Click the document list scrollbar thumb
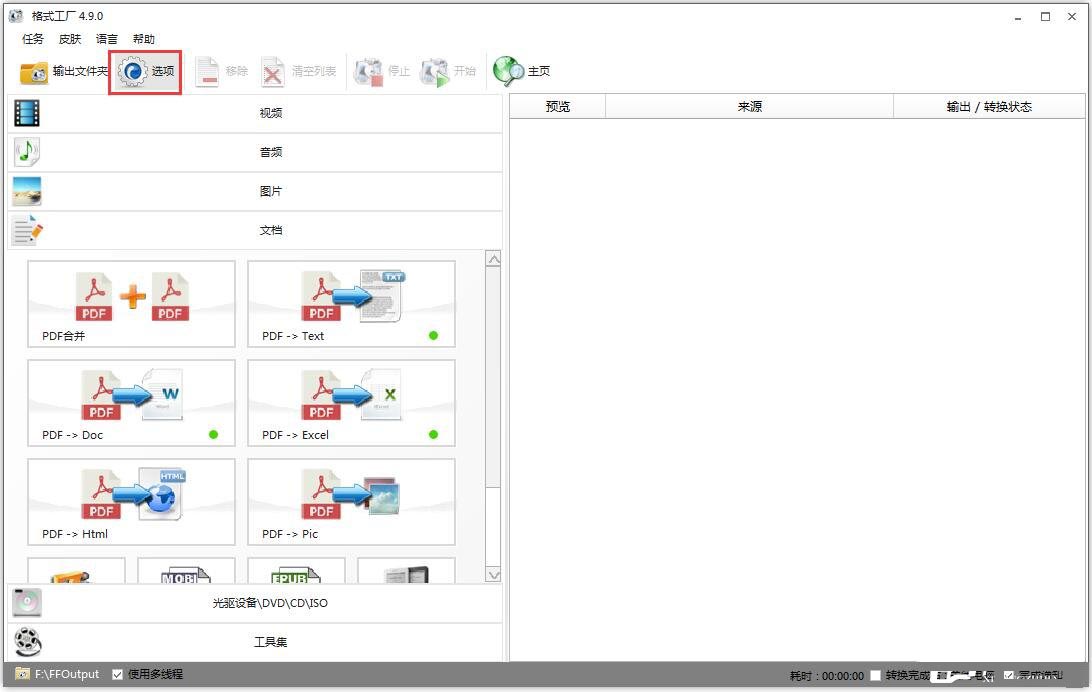Viewport: 1092px width, 692px height. click(x=494, y=377)
